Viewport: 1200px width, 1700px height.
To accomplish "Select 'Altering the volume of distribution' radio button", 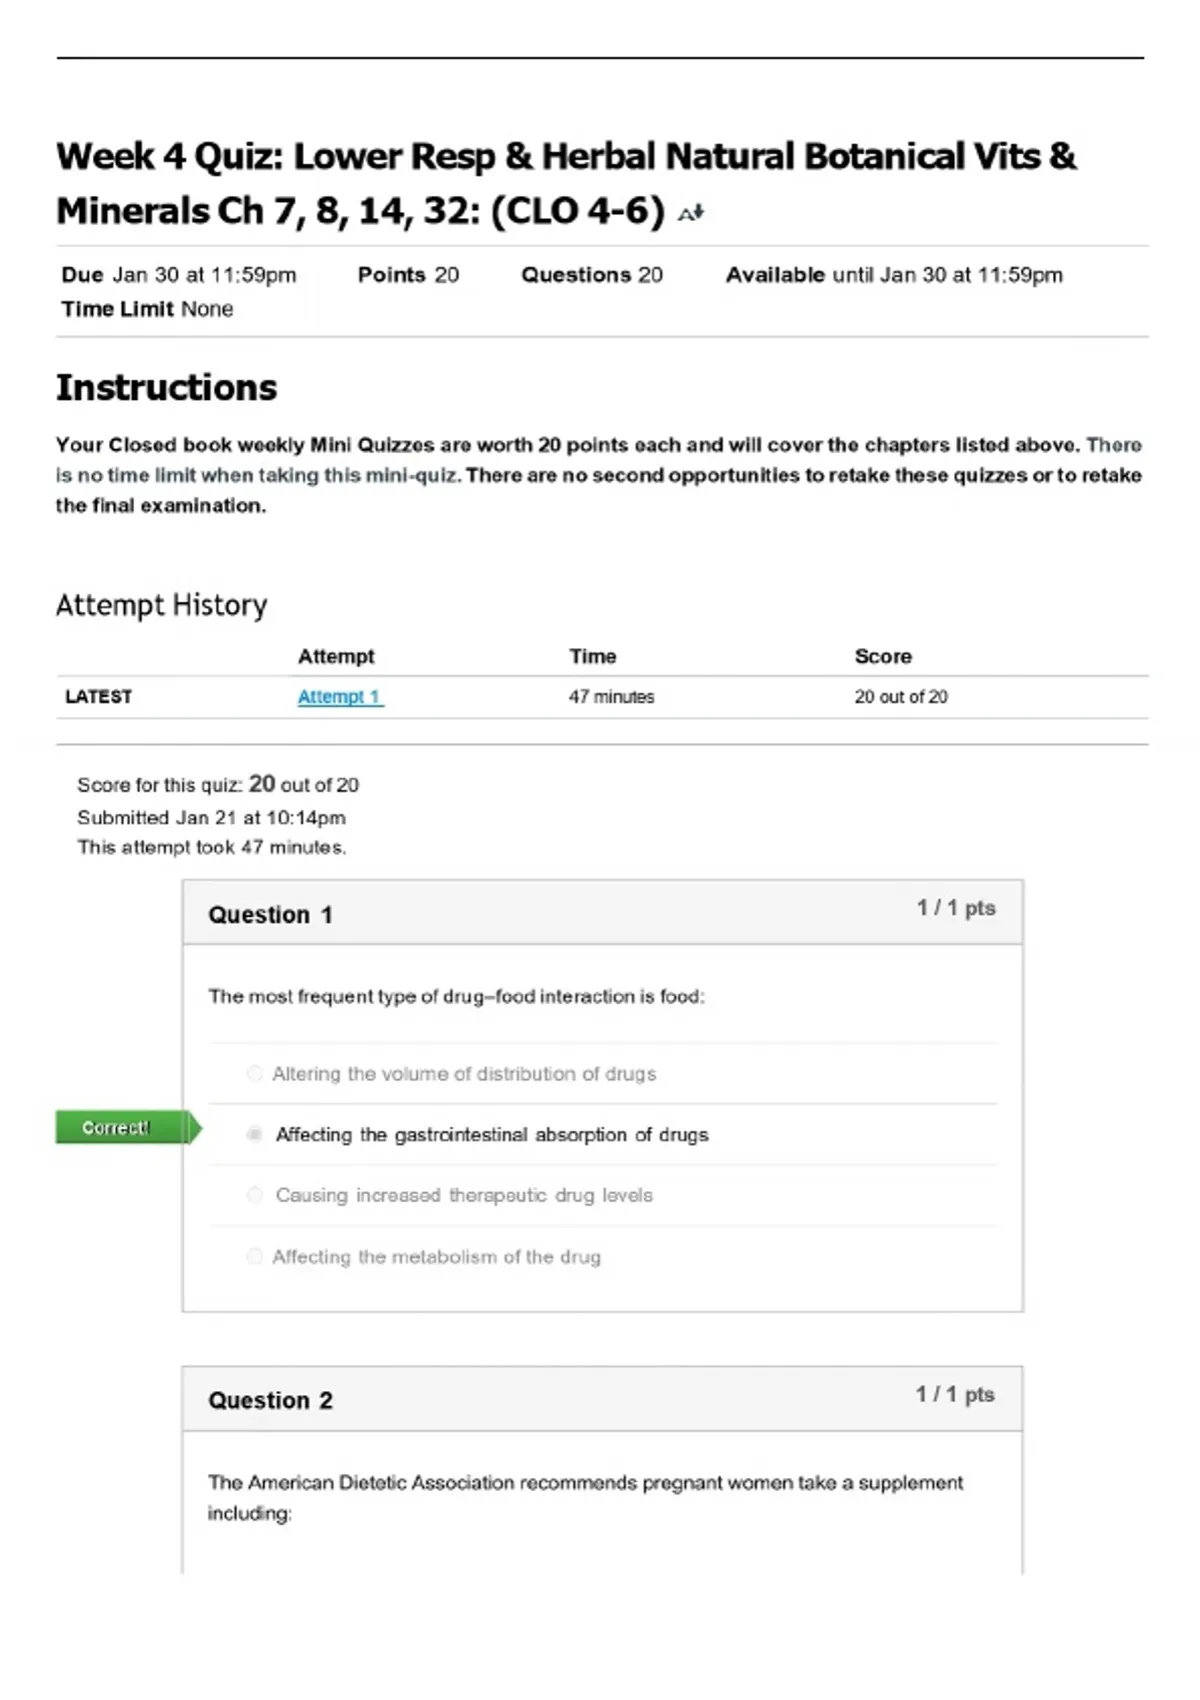I will (x=254, y=1073).
